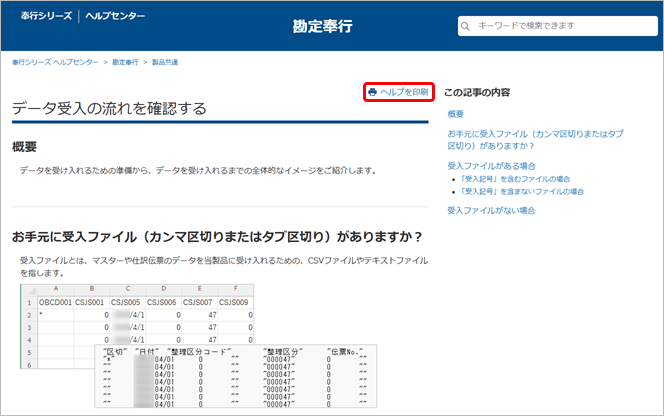Click the 概要 section heading
664x416 pixels.
coord(25,147)
